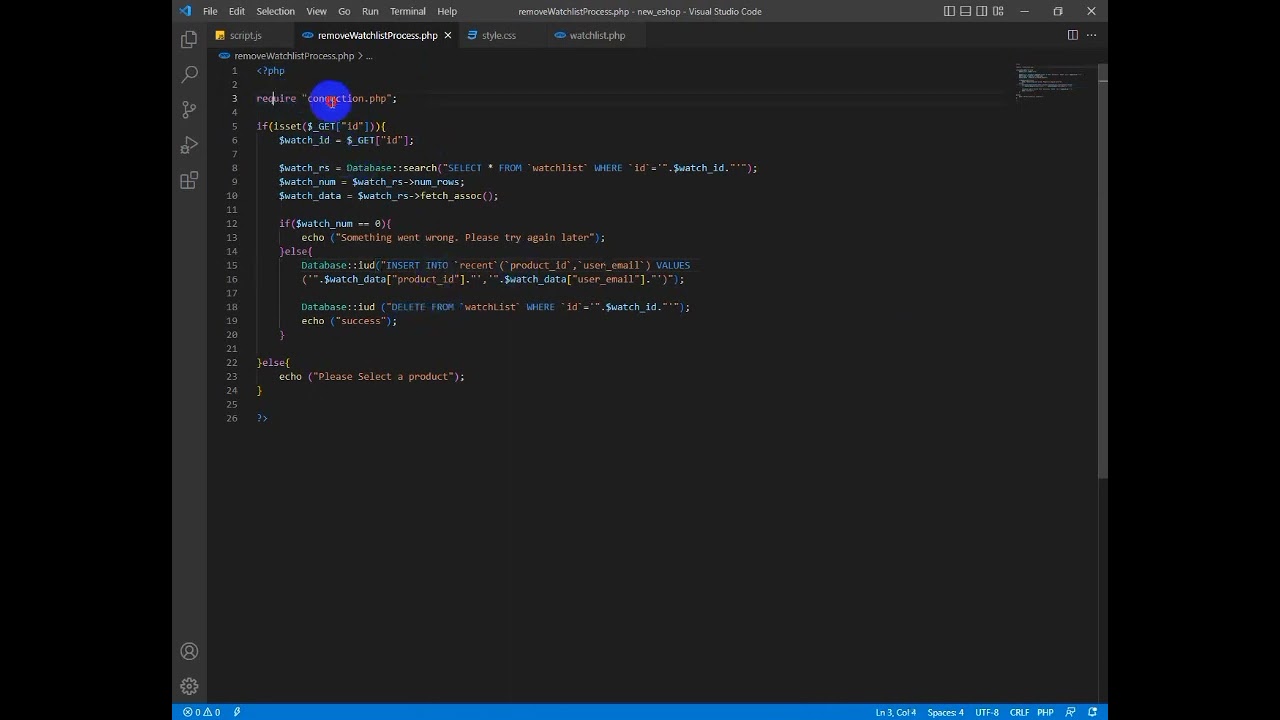Open errors and warnings problems indicator
The height and width of the screenshot is (720, 1280).
pos(201,712)
